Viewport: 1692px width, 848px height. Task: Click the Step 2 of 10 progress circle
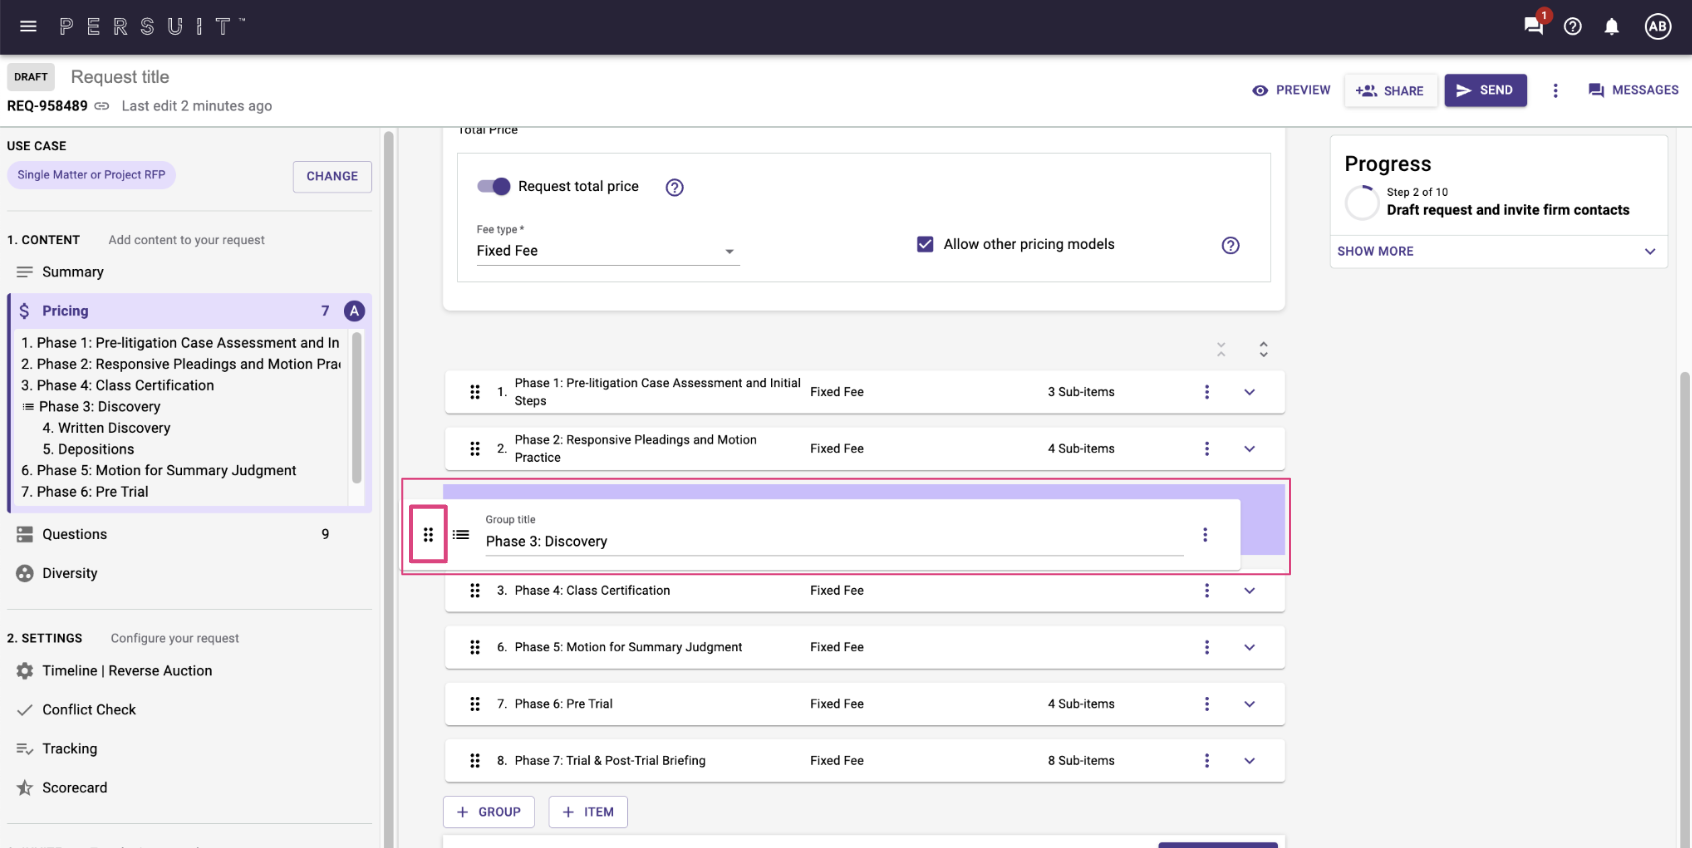coord(1362,202)
